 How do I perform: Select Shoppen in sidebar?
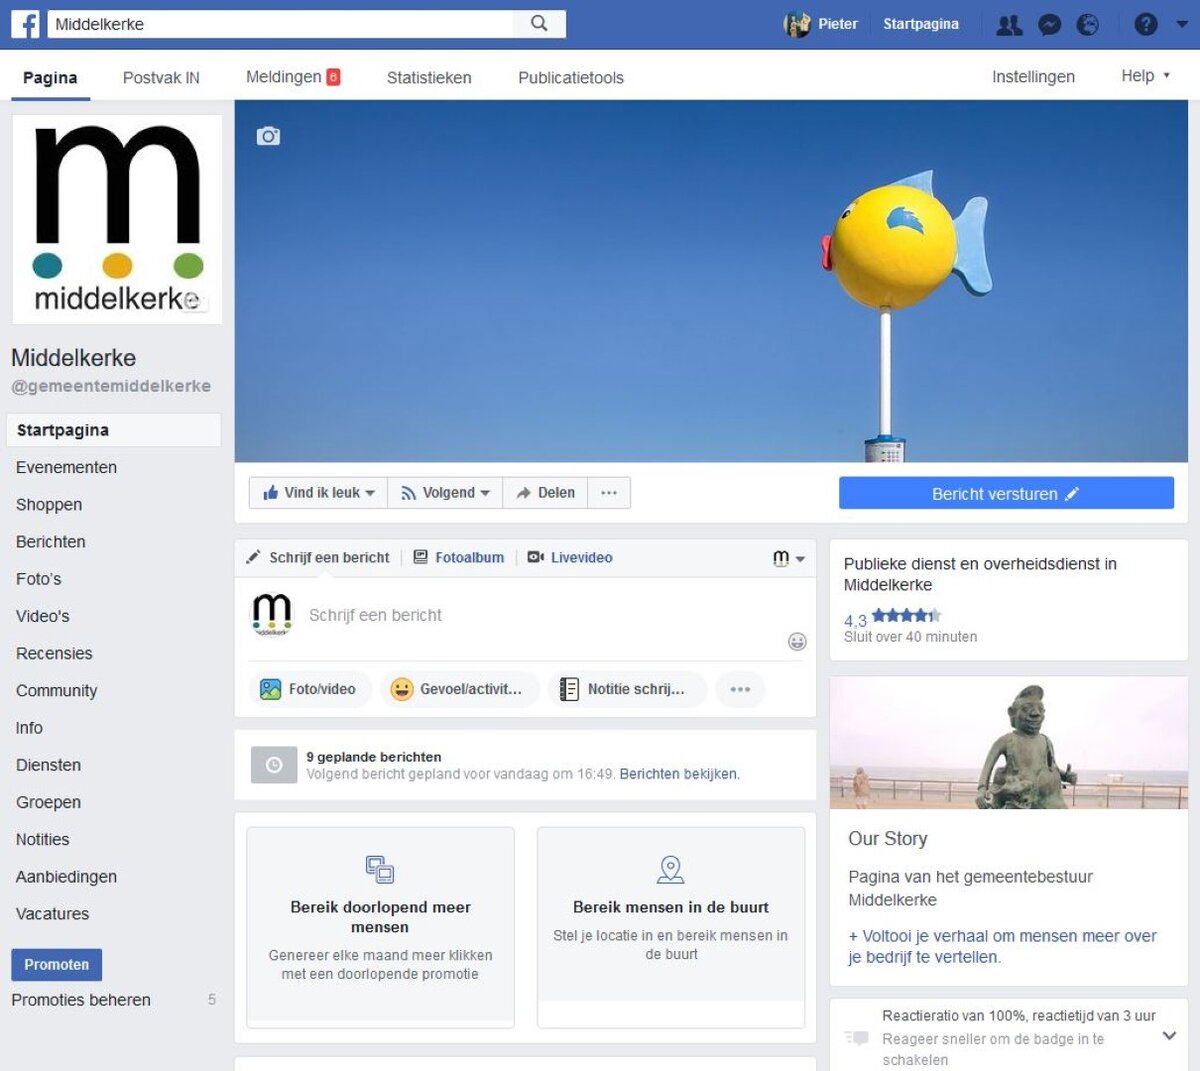(x=49, y=505)
